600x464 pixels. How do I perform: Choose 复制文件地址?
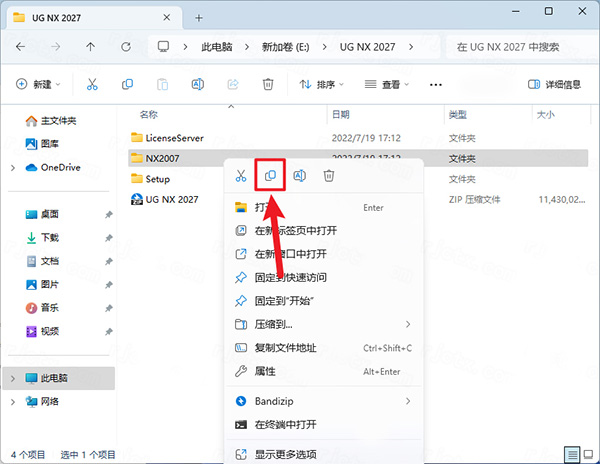pyautogui.click(x=324, y=348)
